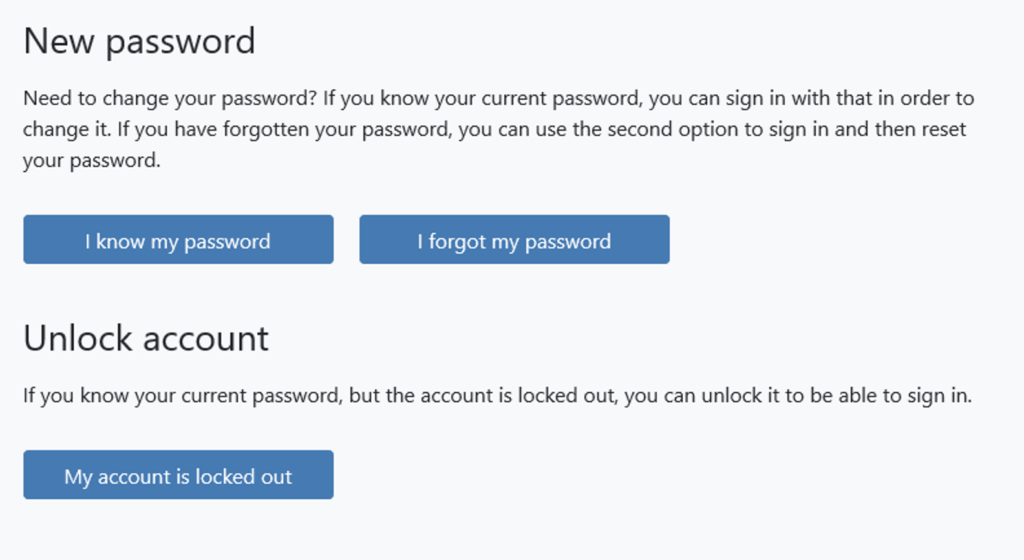Click the text line ending "your password."
Image resolution: width=1024 pixels, height=560 pixels.
pyautogui.click(x=91, y=161)
